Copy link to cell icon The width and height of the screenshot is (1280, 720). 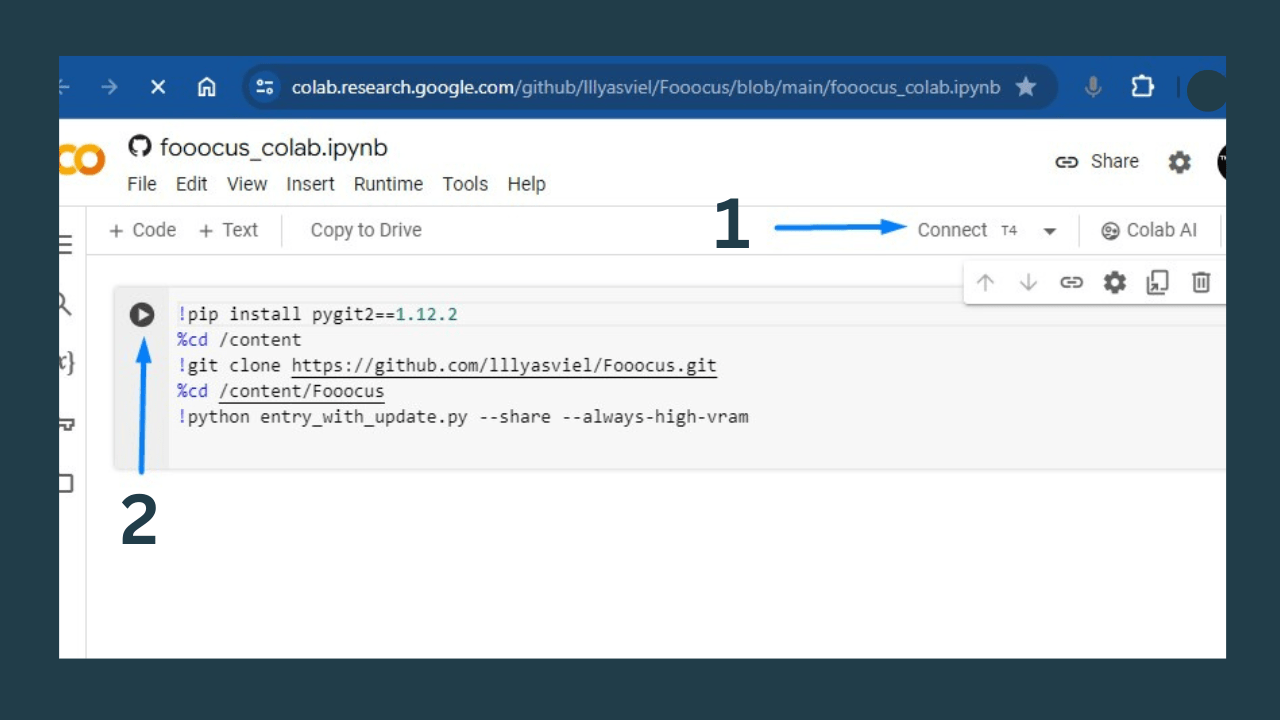click(x=1071, y=283)
